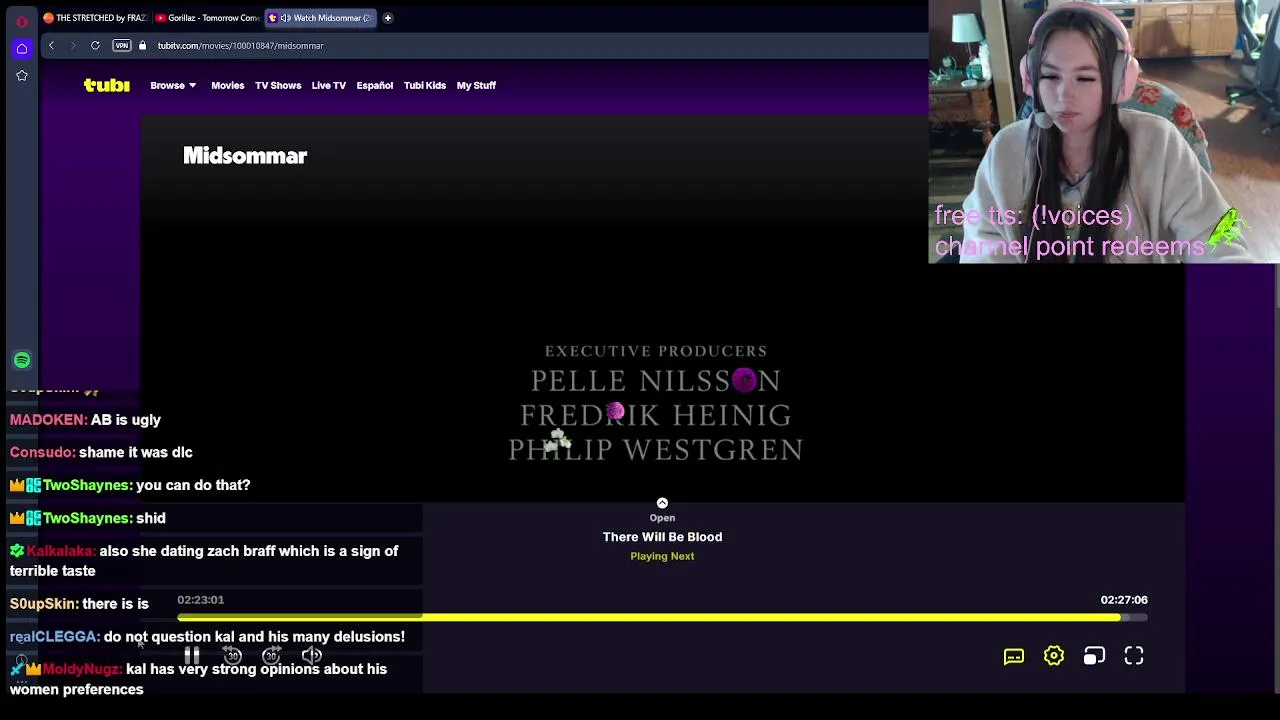Switch to Español section

(x=375, y=85)
